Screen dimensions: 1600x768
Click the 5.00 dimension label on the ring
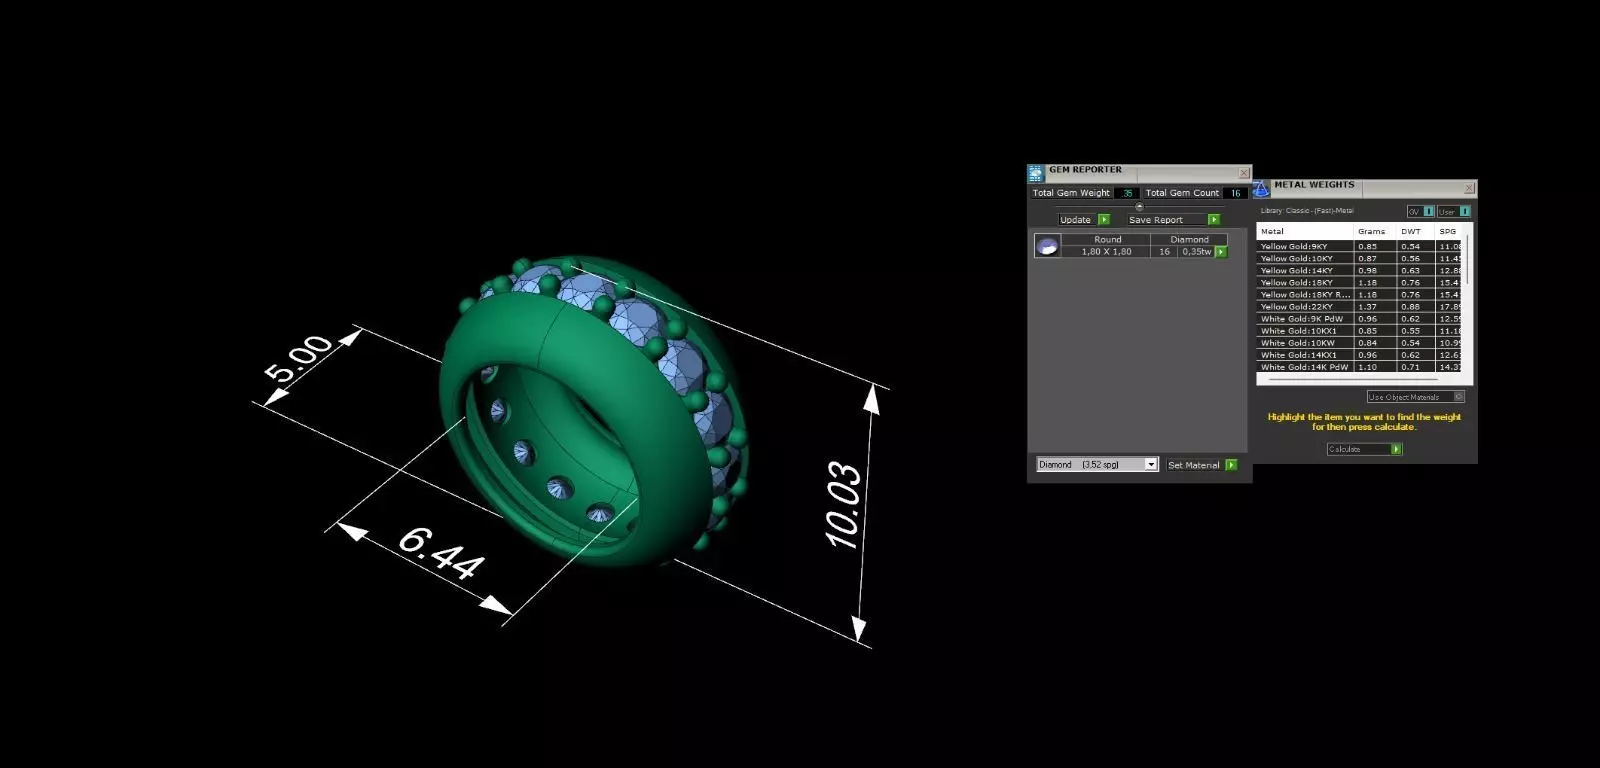[298, 359]
